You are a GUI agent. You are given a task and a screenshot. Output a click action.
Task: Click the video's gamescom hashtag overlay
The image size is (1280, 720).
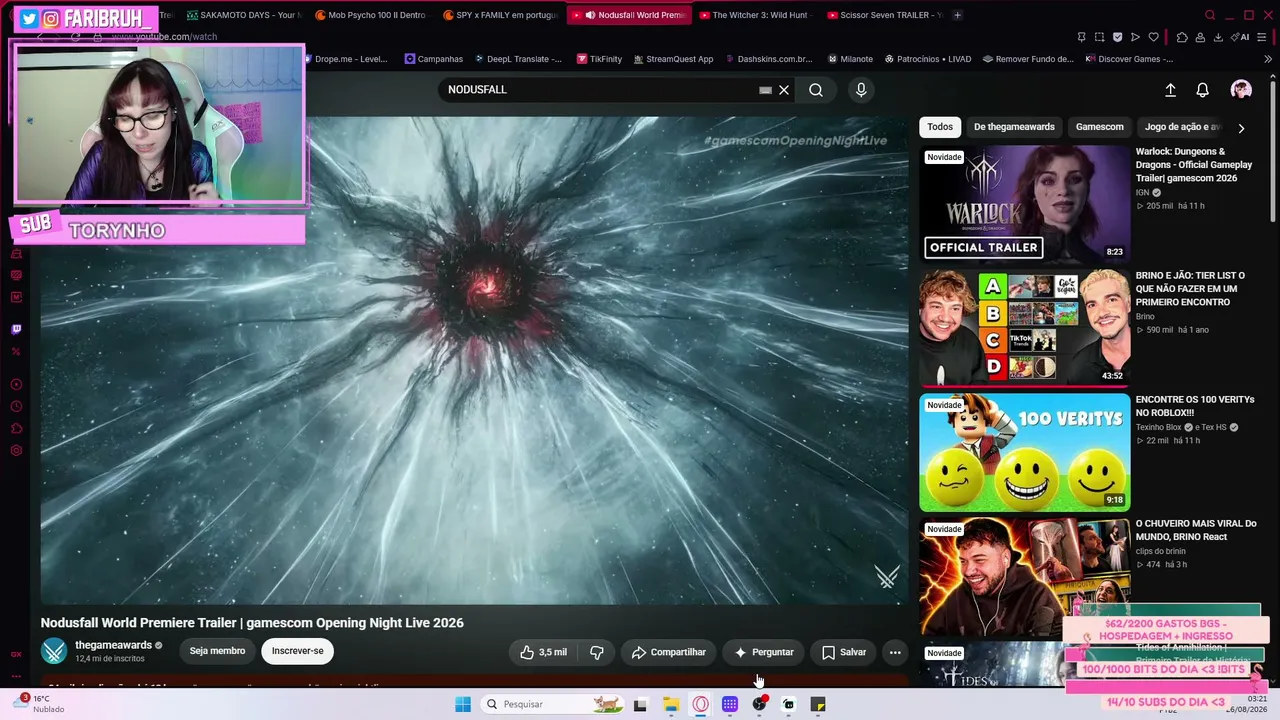[795, 140]
